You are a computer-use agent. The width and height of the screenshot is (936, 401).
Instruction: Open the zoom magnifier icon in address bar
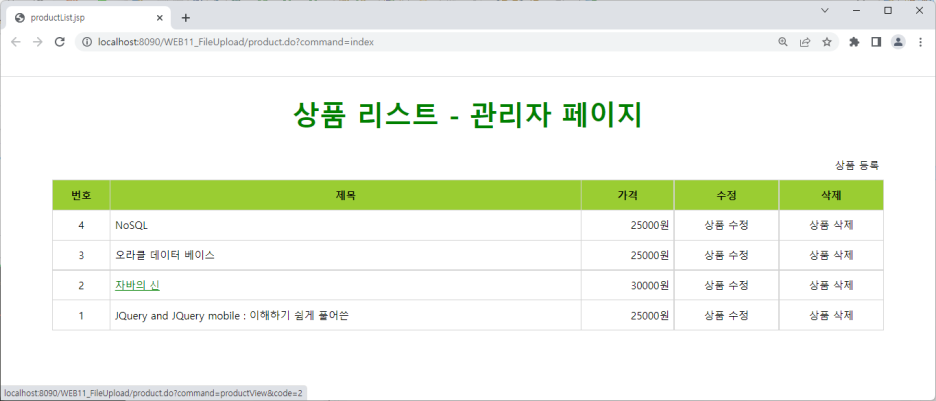pos(783,42)
